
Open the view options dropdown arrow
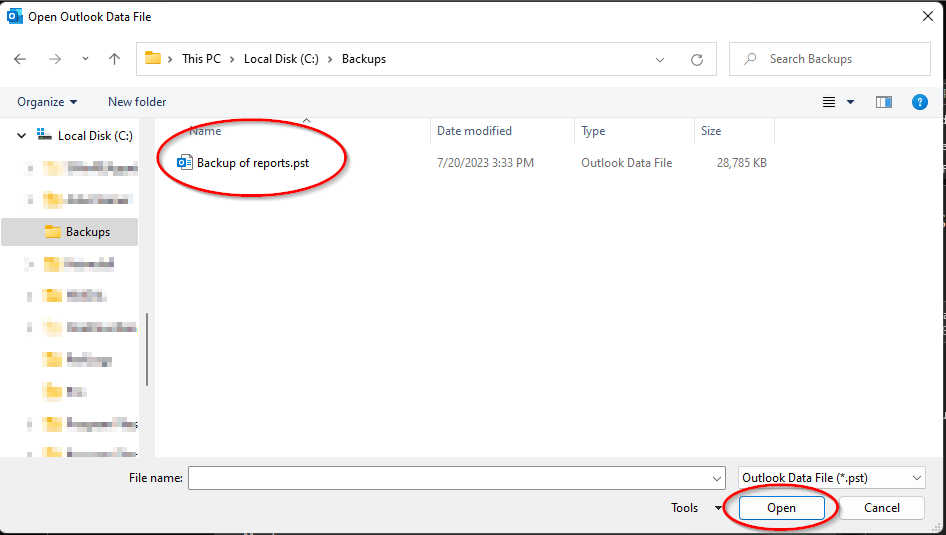tap(850, 103)
